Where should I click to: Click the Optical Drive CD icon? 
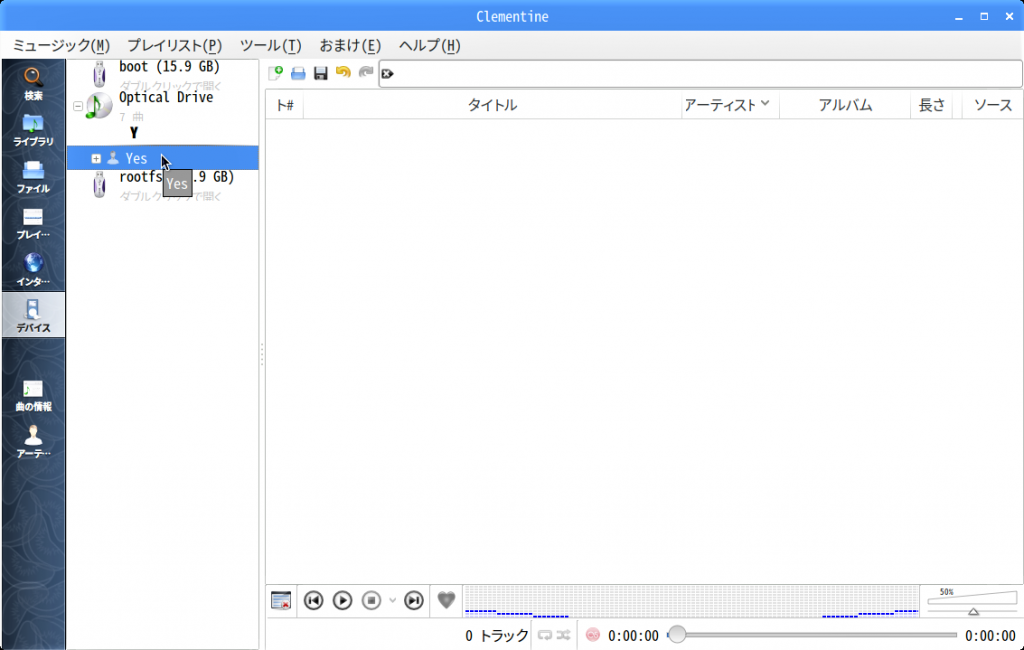[x=99, y=106]
